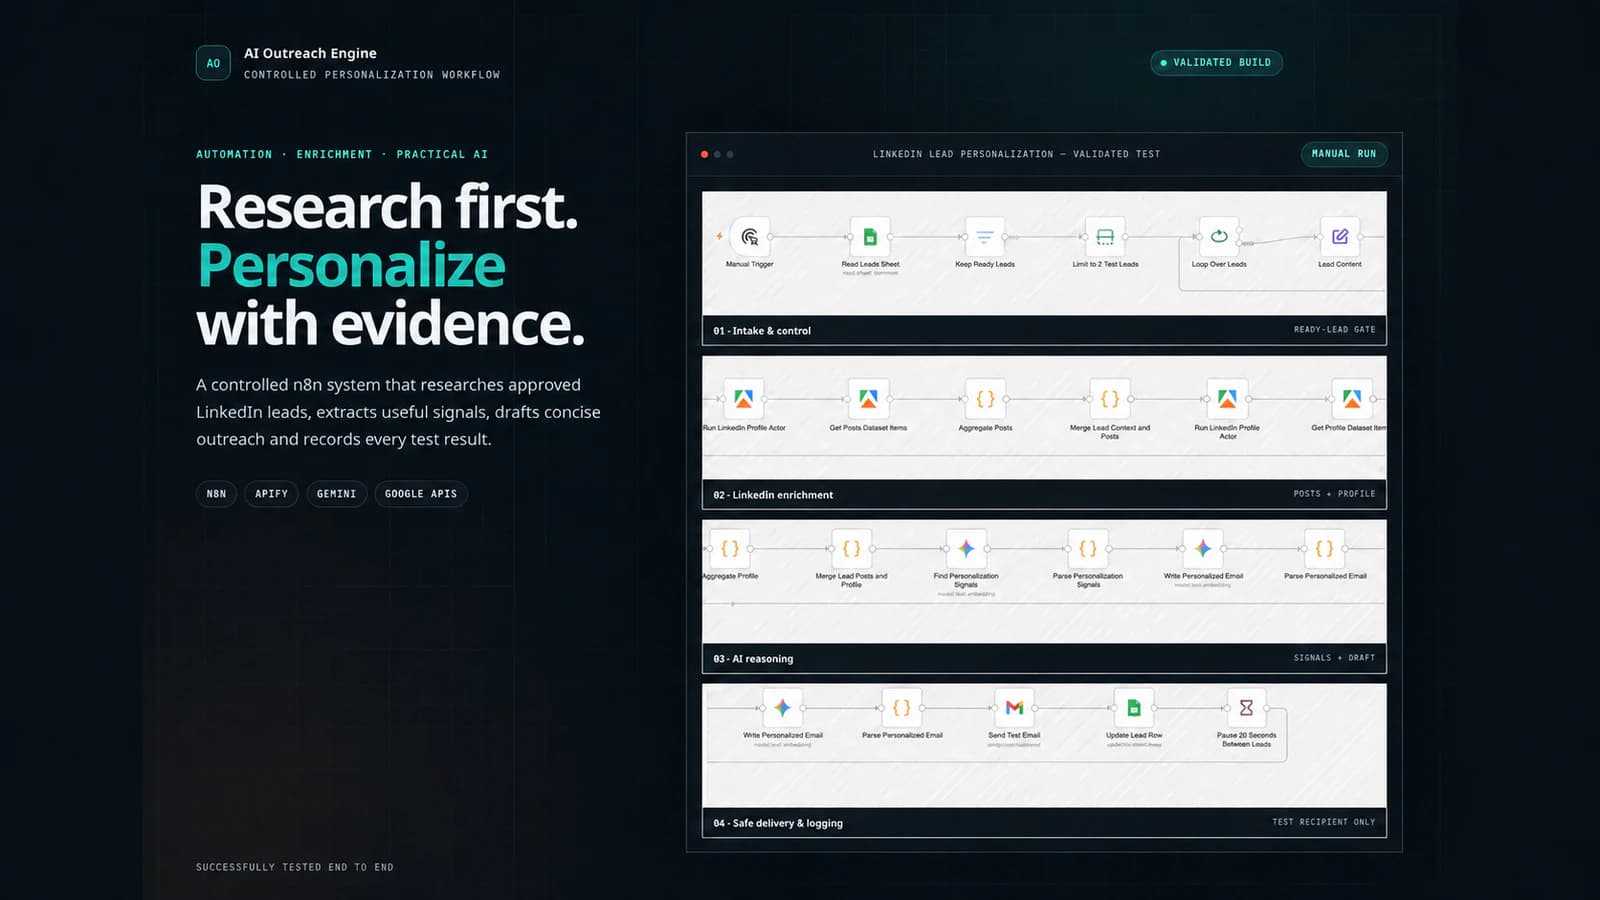
Task: Open the Parse Personalization Signals node
Action: [x=1088, y=549]
